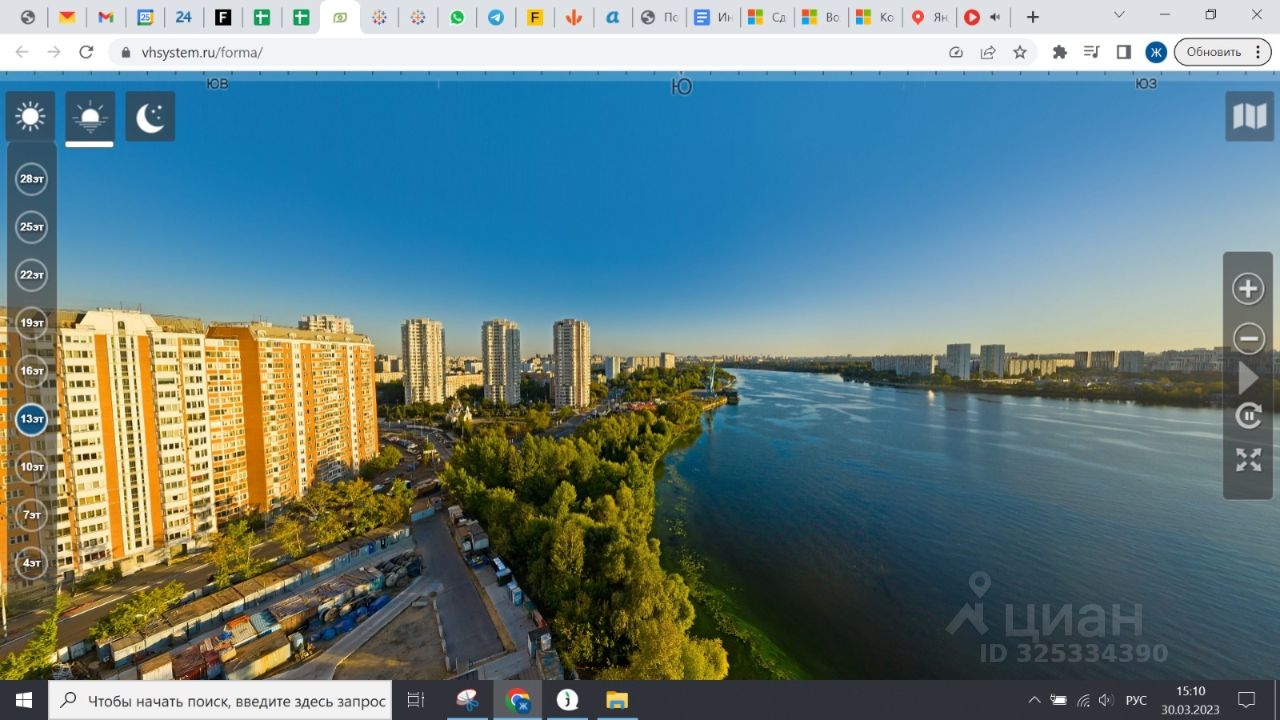Show hidden system tray icons
This screenshot has height=720, width=1280.
pos(1034,700)
